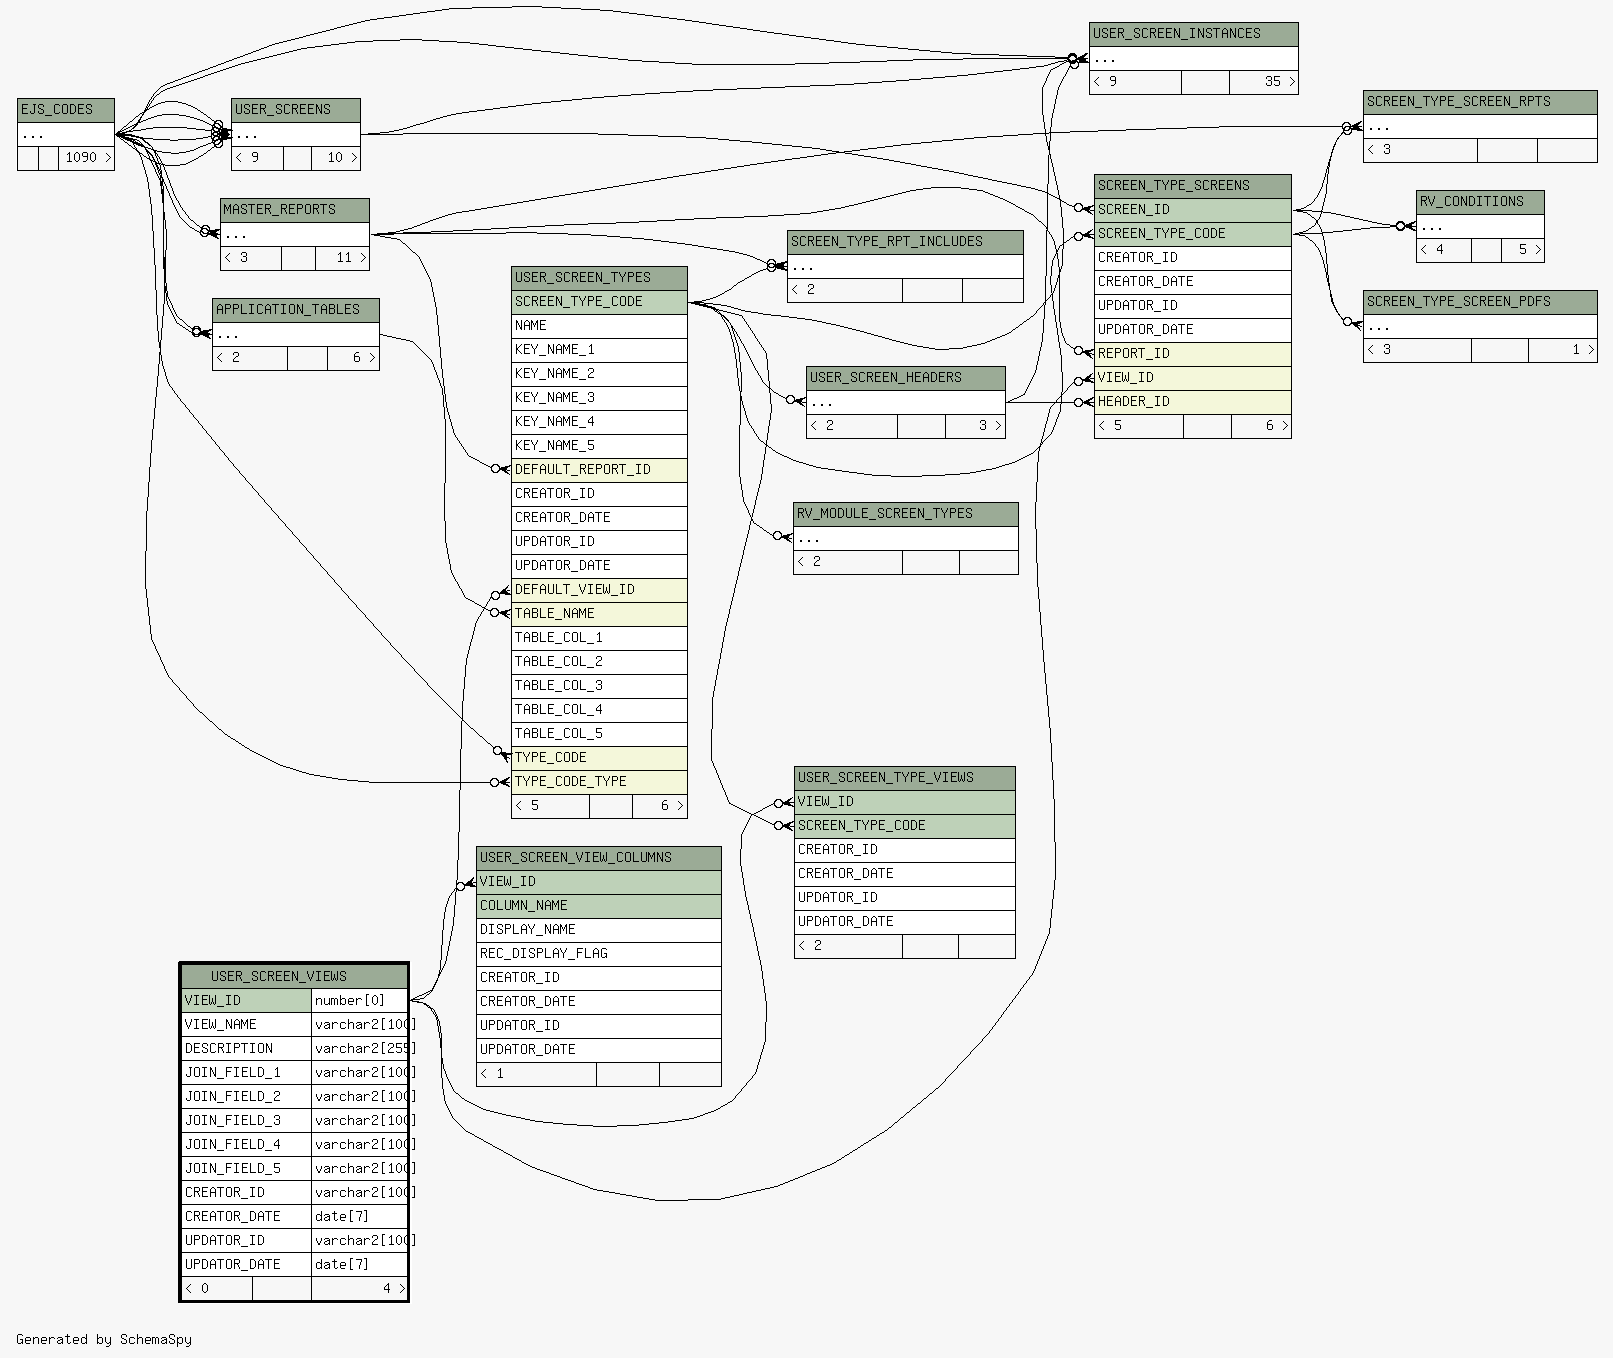
Task: Select VIEW_ID column in USER_SCREEN_TYPE_VIEWS
Action: pyautogui.click(x=905, y=802)
